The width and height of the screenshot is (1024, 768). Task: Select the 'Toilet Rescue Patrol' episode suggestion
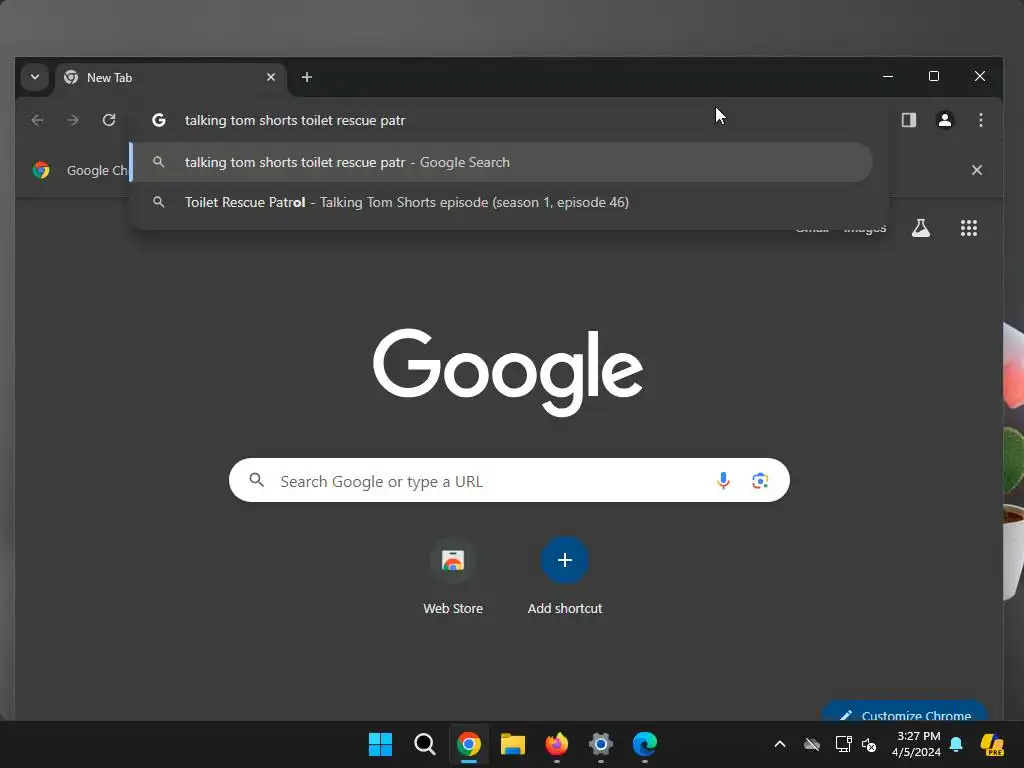click(502, 202)
